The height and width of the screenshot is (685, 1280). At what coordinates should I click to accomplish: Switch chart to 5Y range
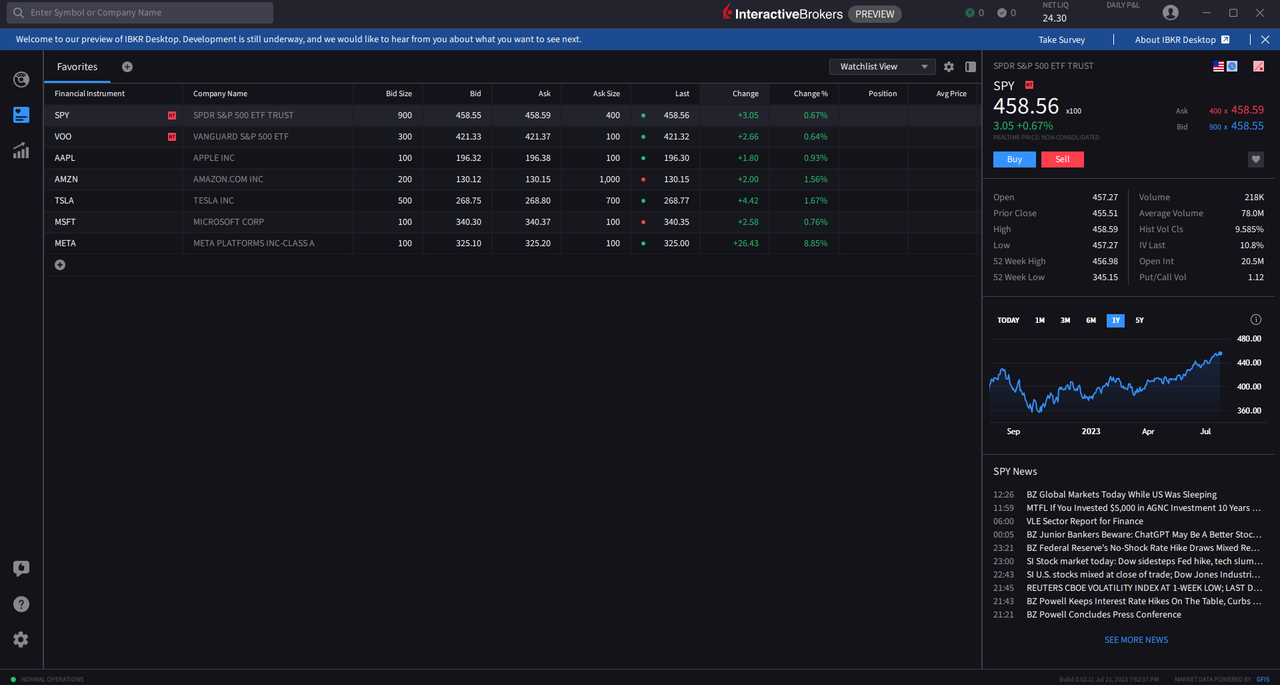tap(1140, 320)
